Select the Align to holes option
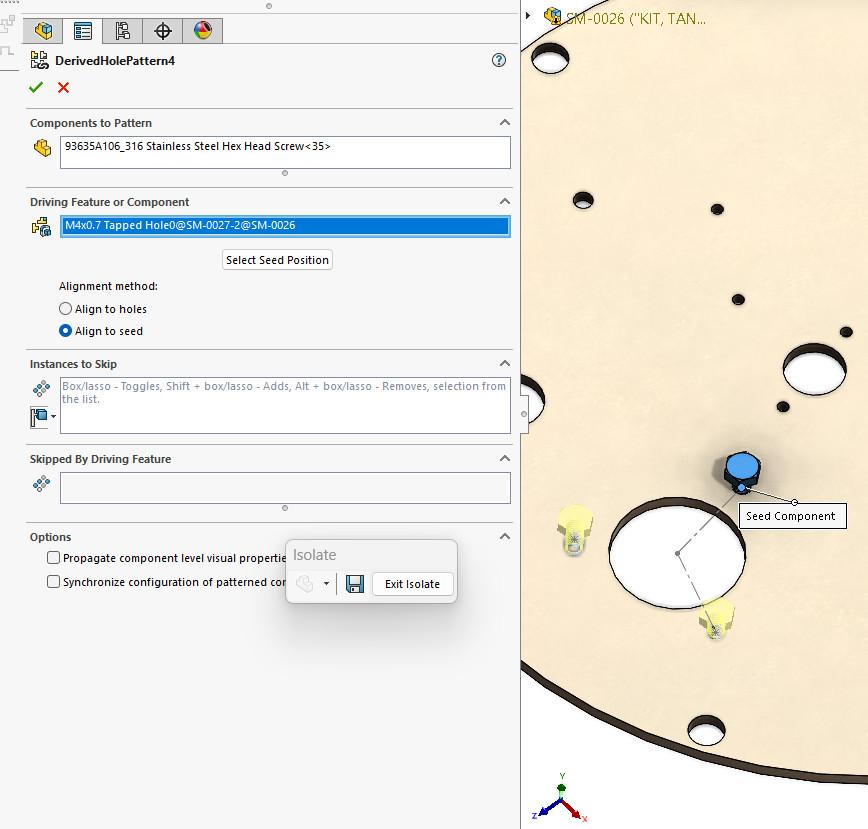 [x=66, y=309]
